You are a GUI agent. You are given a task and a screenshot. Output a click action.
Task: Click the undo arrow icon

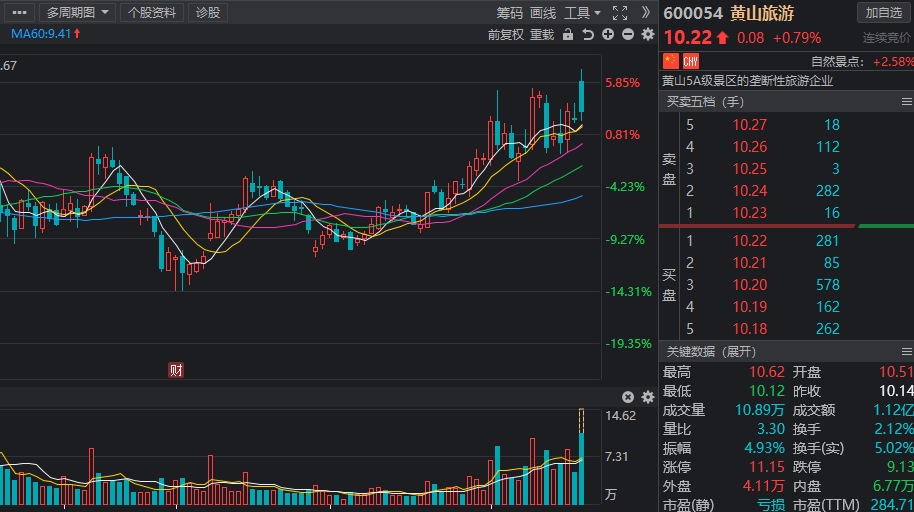point(588,35)
